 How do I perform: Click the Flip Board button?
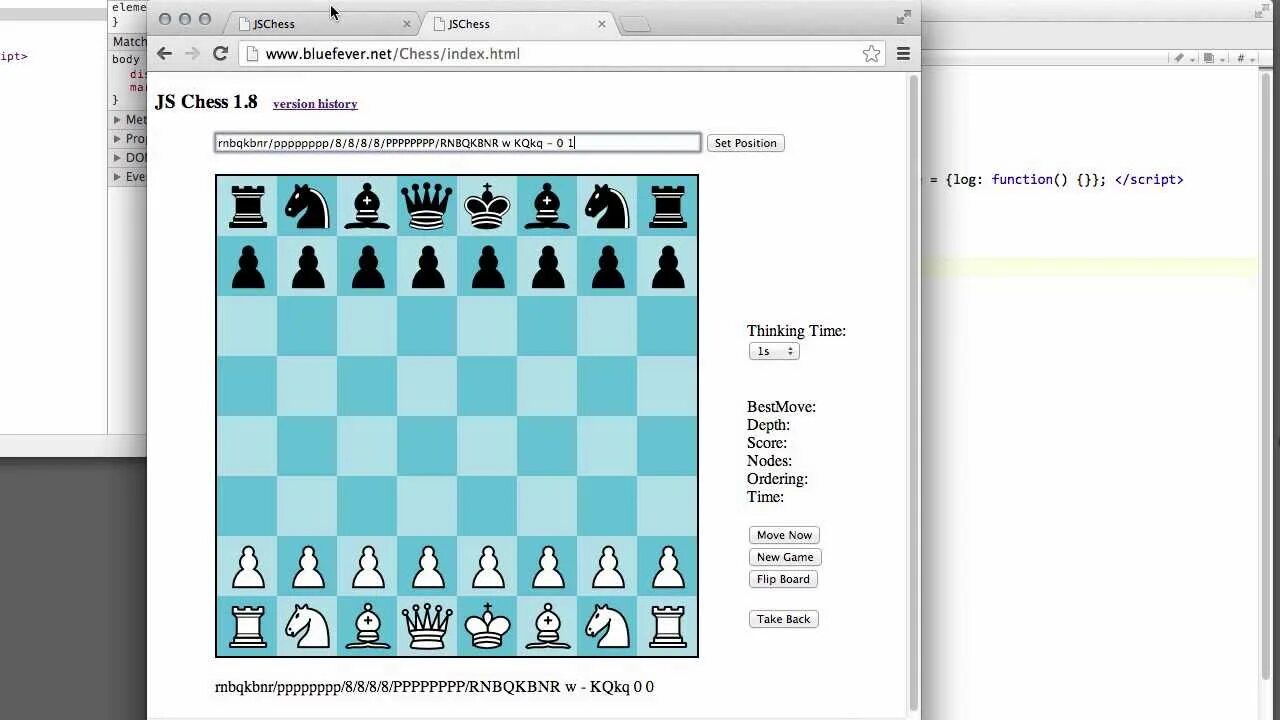click(x=783, y=579)
